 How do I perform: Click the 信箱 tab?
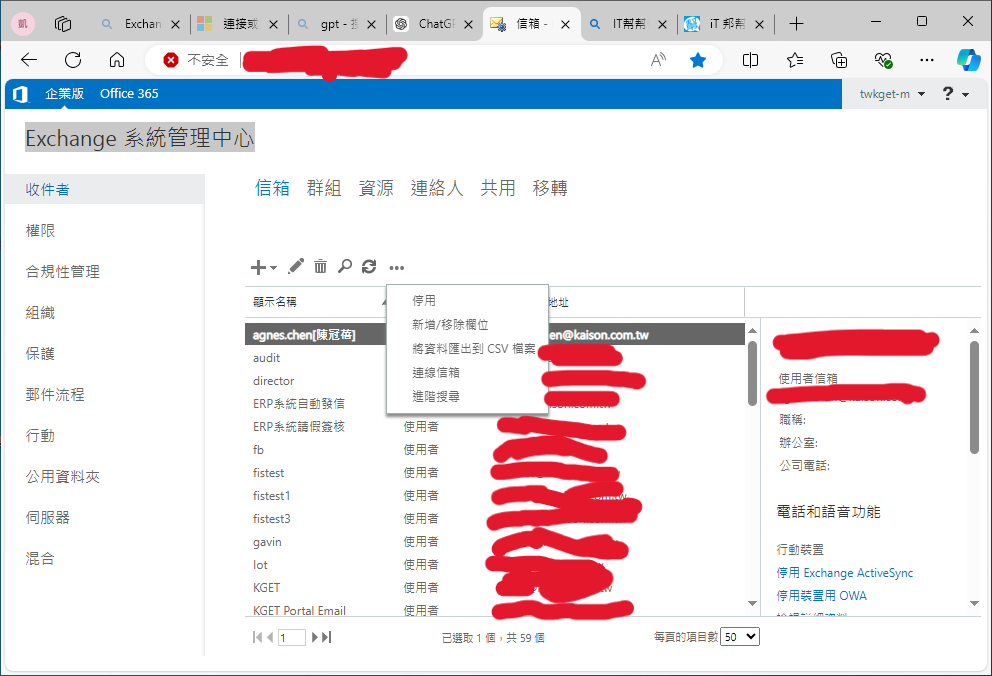(272, 188)
